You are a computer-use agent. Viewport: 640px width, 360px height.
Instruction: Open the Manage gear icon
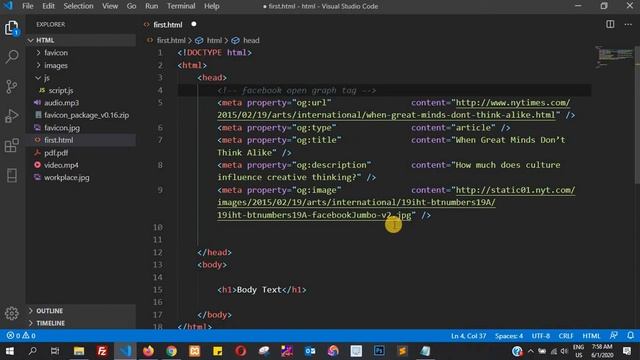click(12, 313)
